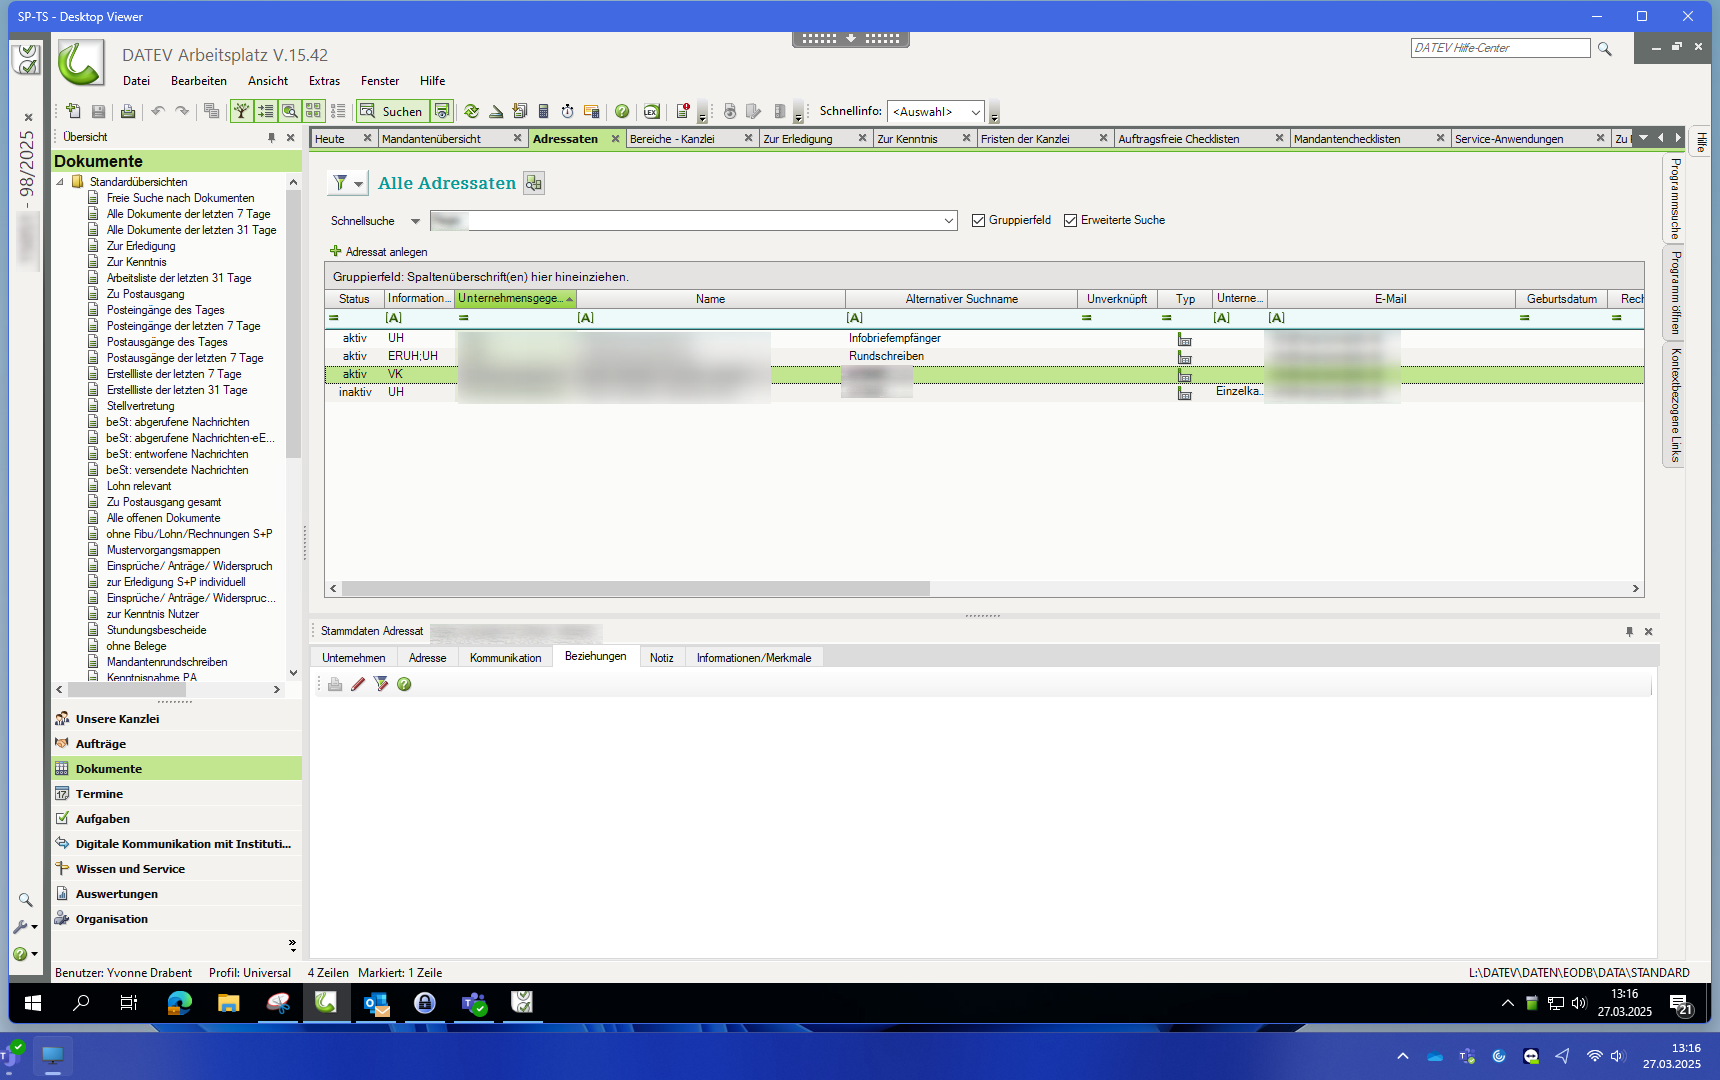The width and height of the screenshot is (1720, 1080).
Task: Switch to the Kommunikation tab
Action: coord(505,658)
